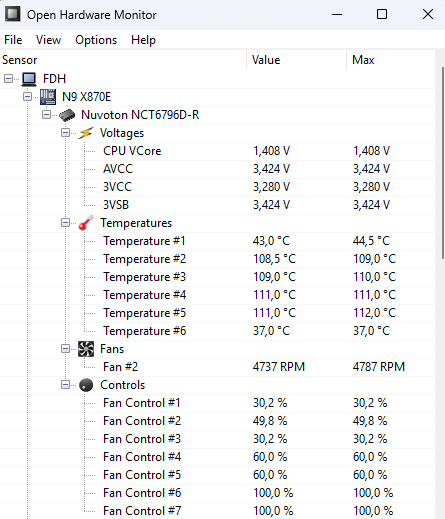Select the CPU VCore sensor row
445x519 pixels.
pos(217,151)
